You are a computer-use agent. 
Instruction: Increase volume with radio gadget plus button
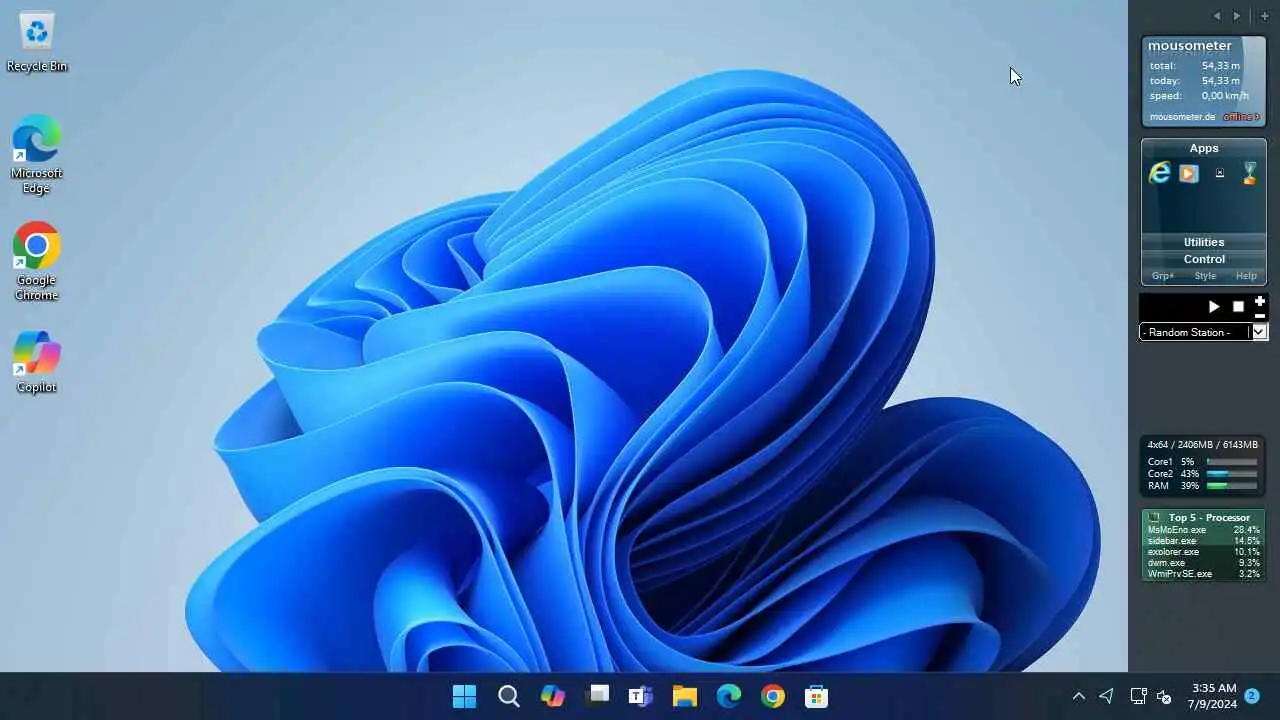1260,301
